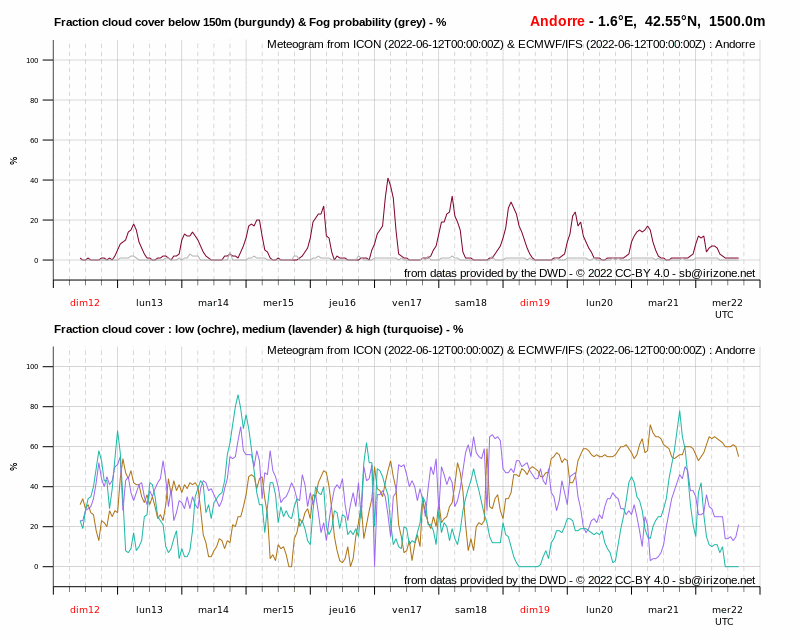Click 'jeu16' label under the bottom chart
The height and width of the screenshot is (640, 800).
(x=342, y=609)
